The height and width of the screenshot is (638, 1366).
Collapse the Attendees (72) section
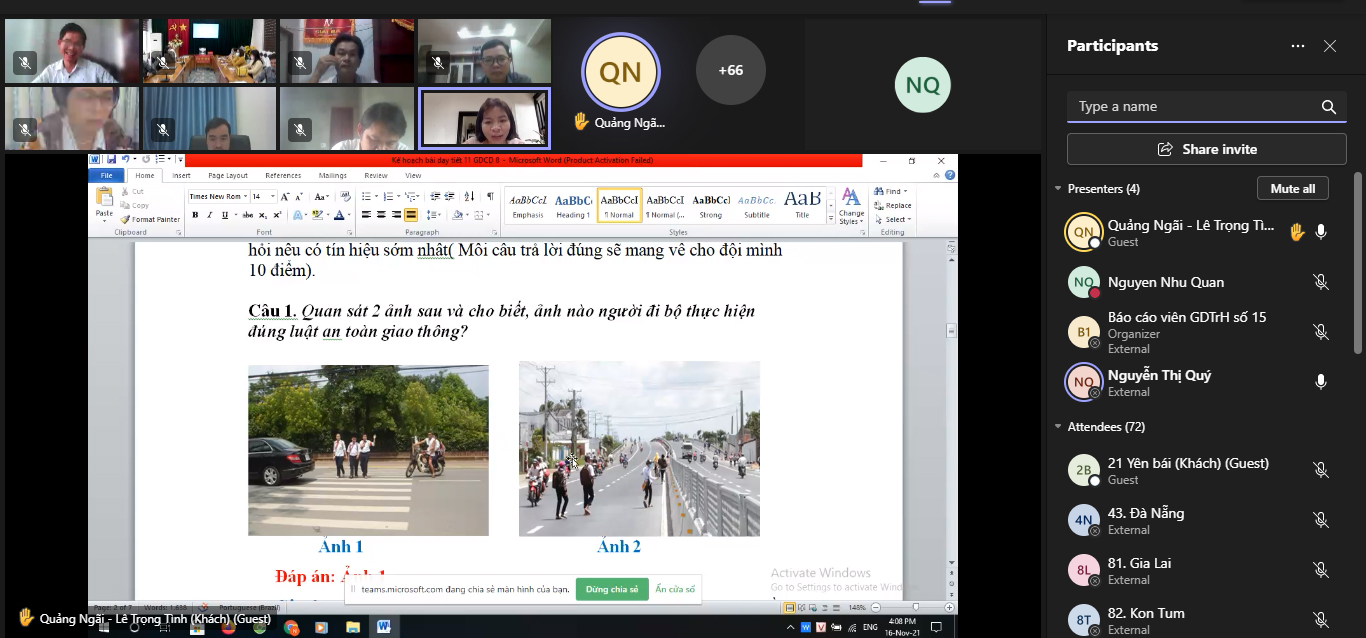(x=1058, y=427)
